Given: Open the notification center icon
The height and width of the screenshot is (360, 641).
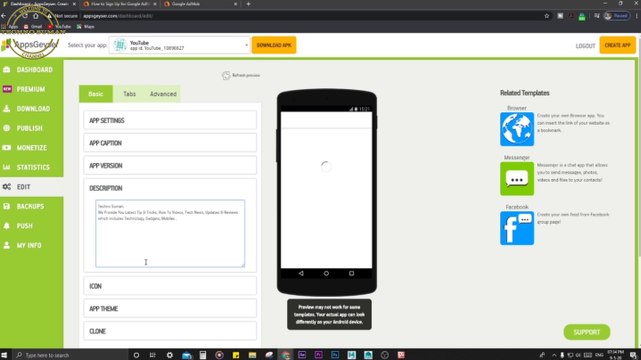Looking at the screenshot, I should point(633,355).
